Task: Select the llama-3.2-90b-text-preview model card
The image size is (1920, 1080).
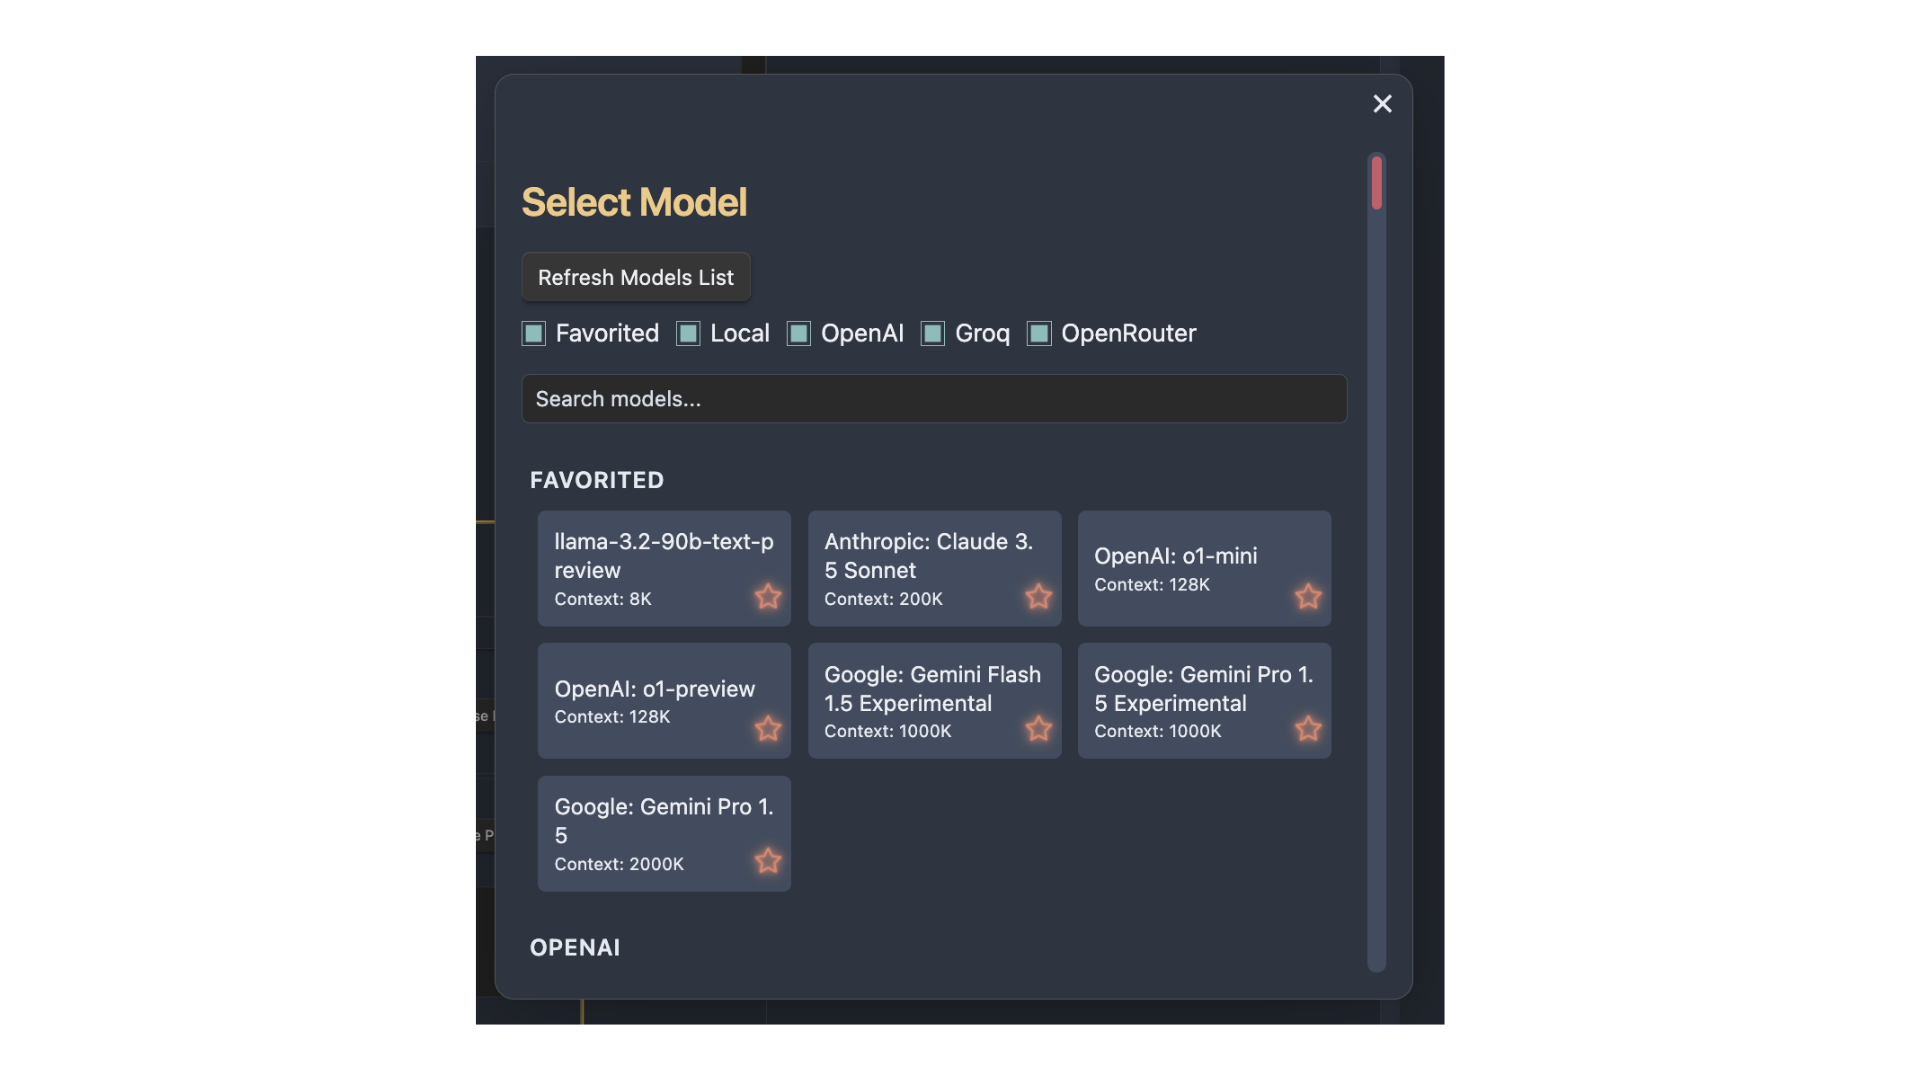Action: click(x=664, y=569)
